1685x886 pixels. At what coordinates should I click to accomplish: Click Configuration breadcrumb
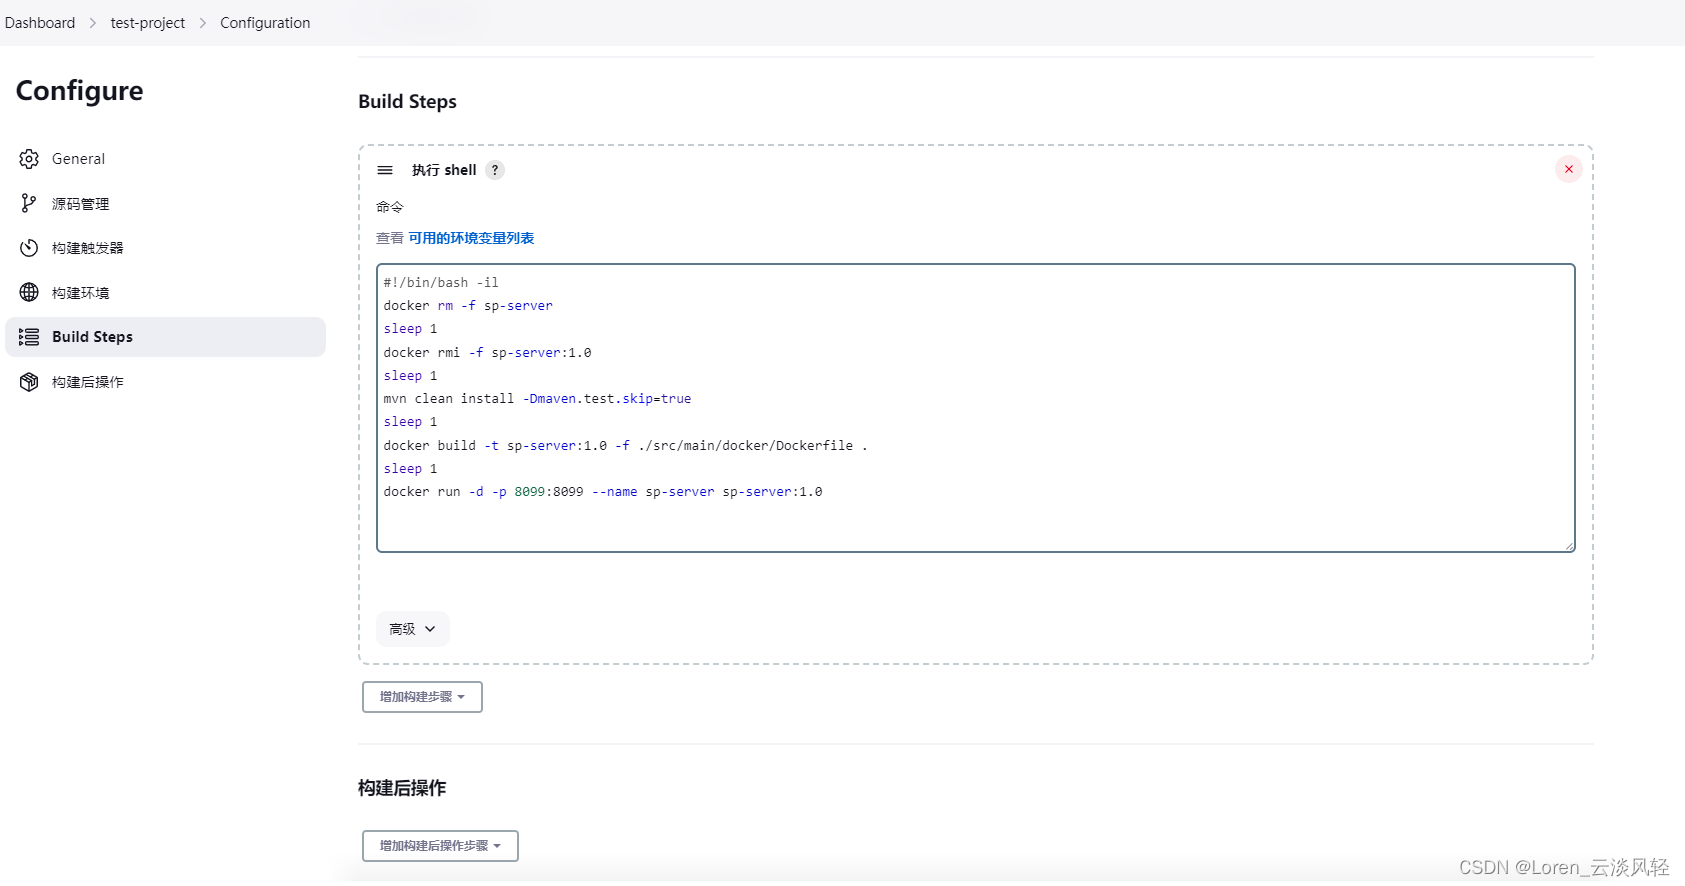[265, 23]
